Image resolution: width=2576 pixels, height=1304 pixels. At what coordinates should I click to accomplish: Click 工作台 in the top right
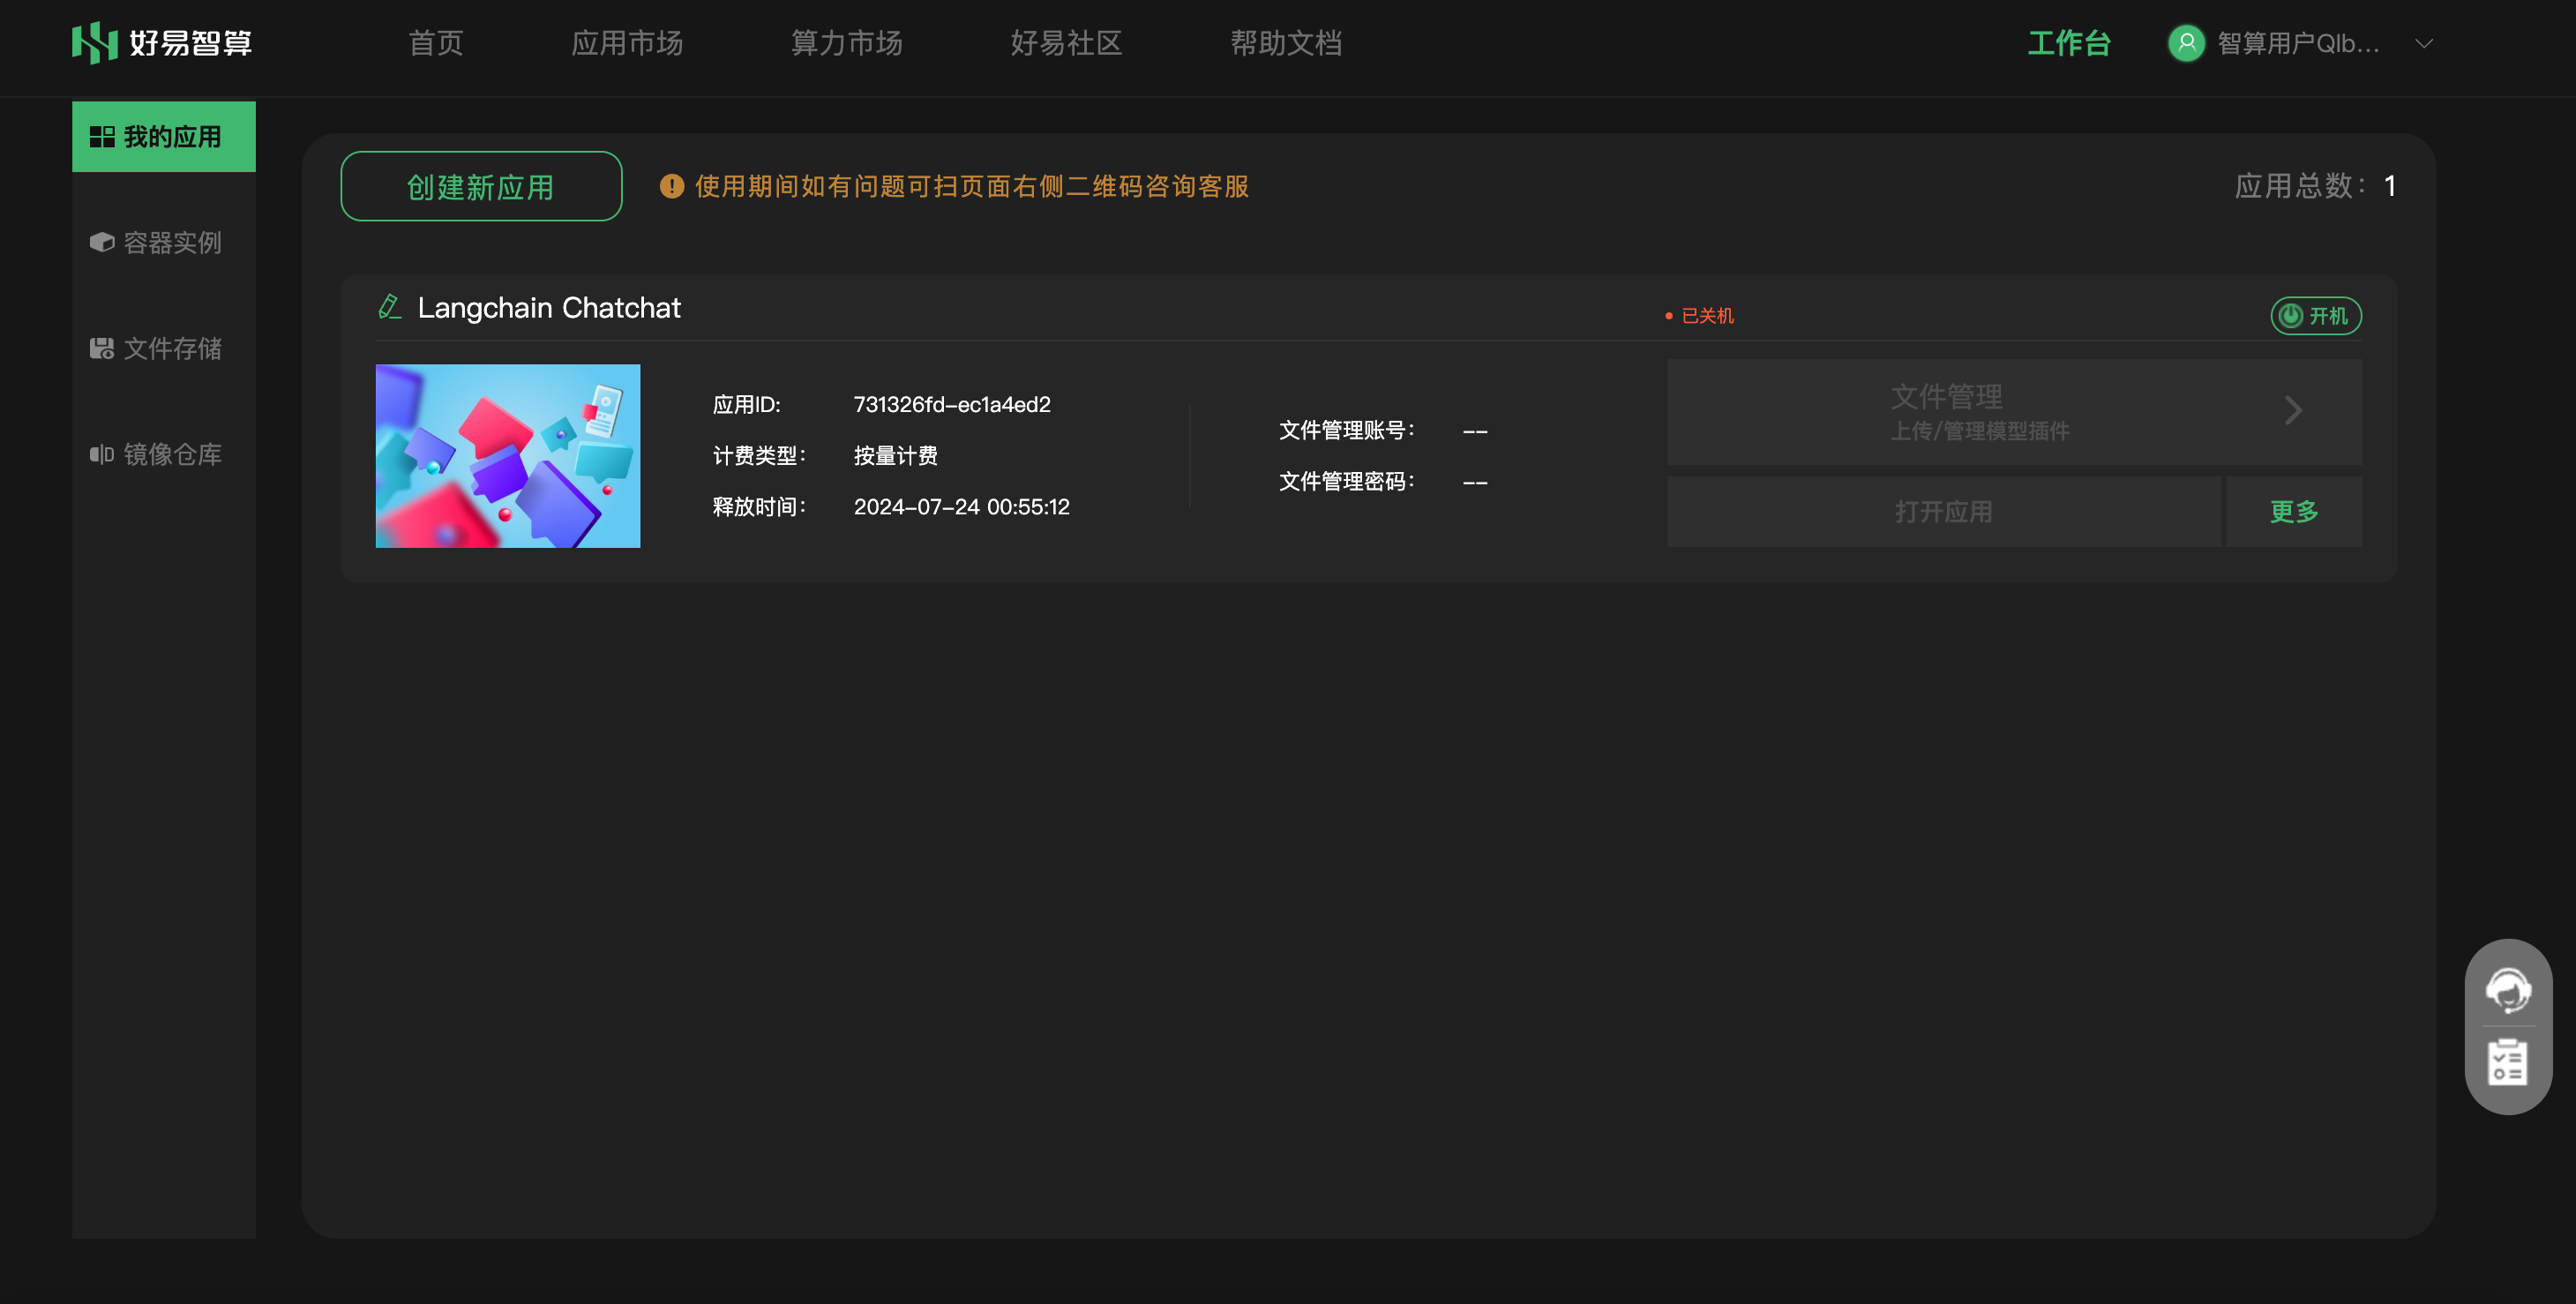coord(2069,44)
